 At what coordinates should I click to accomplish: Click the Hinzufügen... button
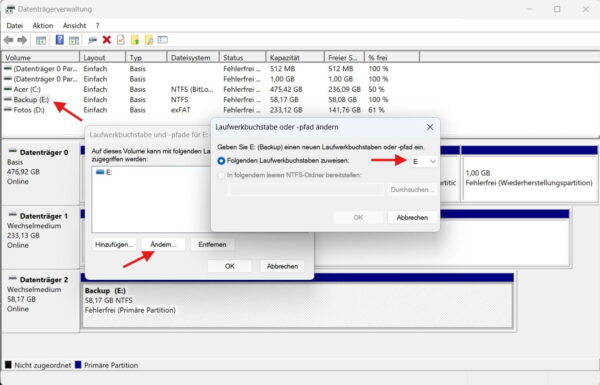114,245
